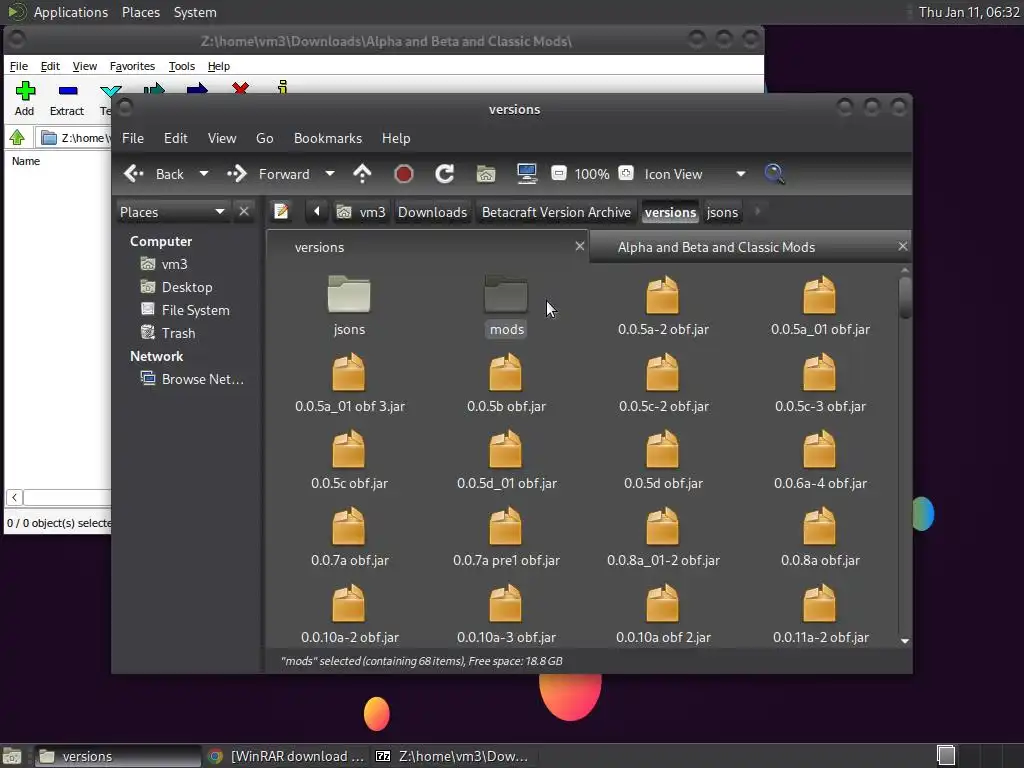The height and width of the screenshot is (768, 1024).
Task: Select the 0.0.5a_01 obf 3.jar file
Action: point(349,372)
